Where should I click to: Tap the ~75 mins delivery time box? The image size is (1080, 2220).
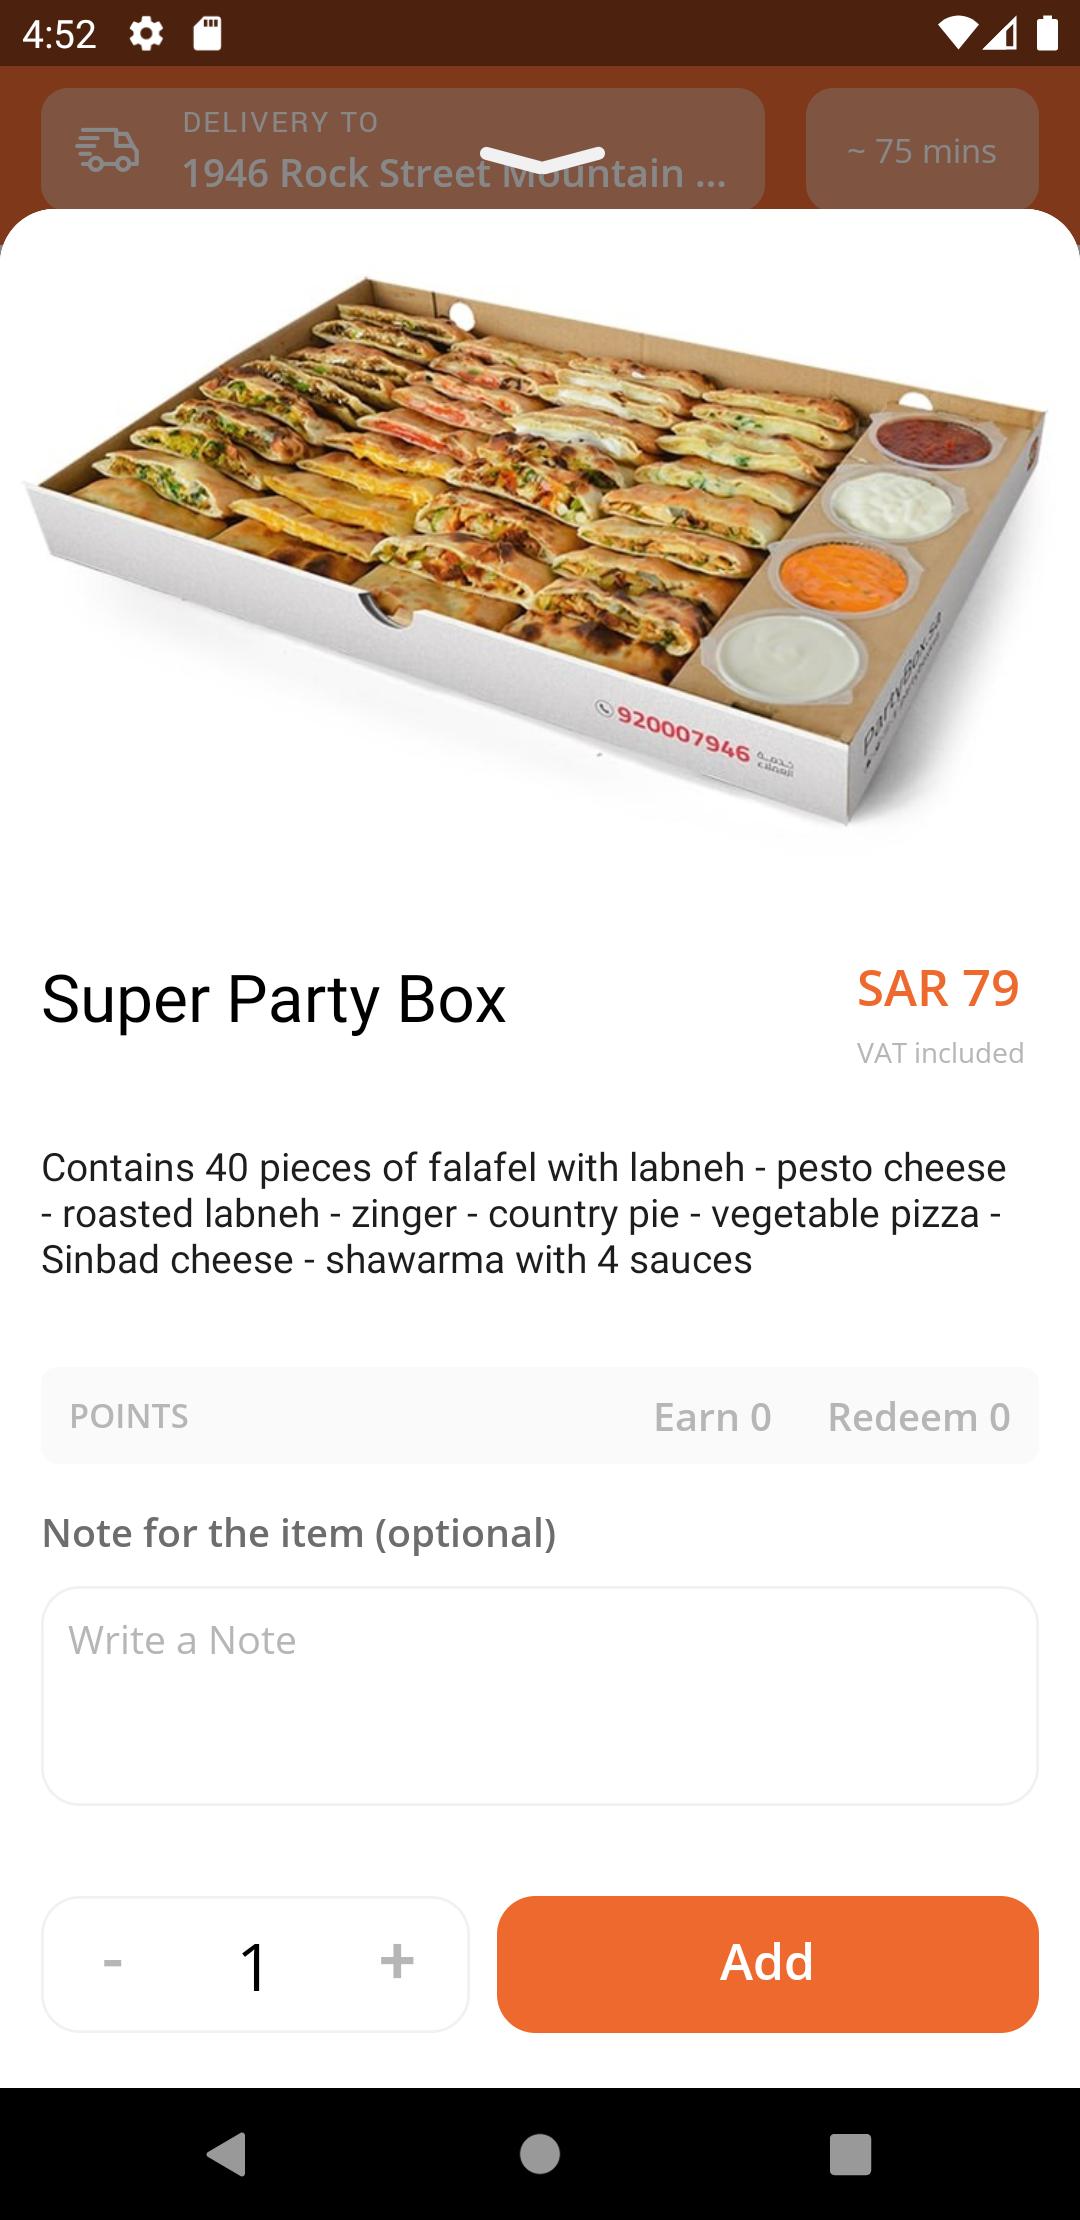(x=922, y=150)
